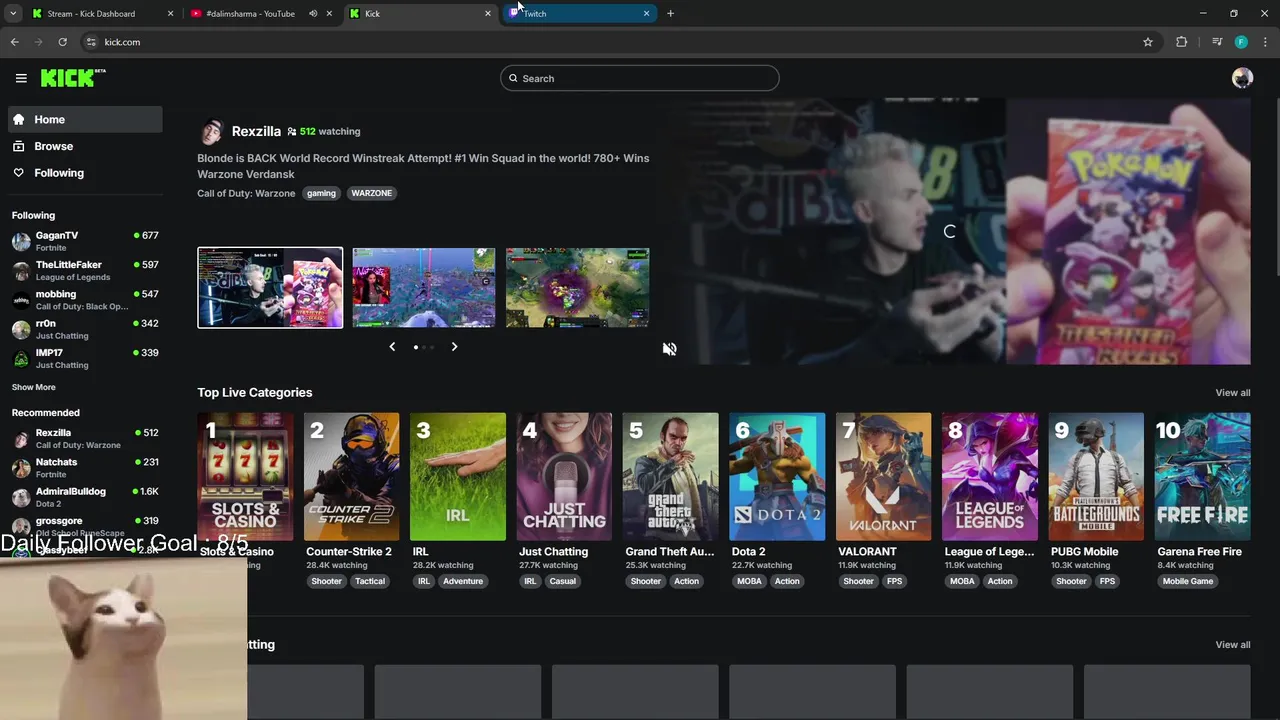Click the Call of Duty: Warzone category link
1280x720 pixels.
tap(246, 193)
